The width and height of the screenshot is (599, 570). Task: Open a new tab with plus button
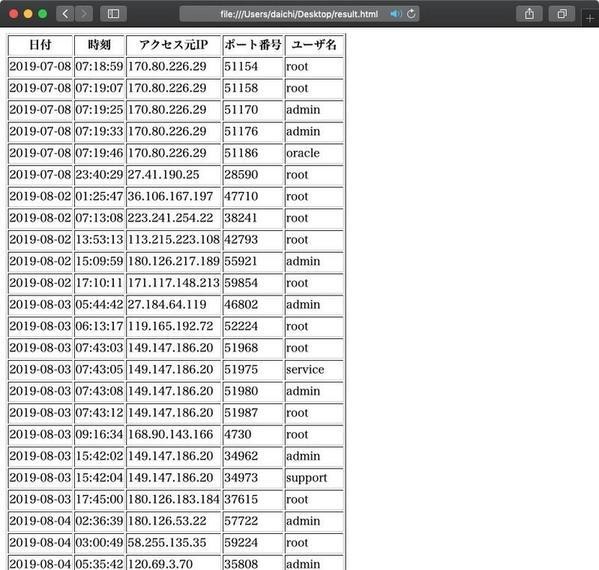[x=590, y=18]
